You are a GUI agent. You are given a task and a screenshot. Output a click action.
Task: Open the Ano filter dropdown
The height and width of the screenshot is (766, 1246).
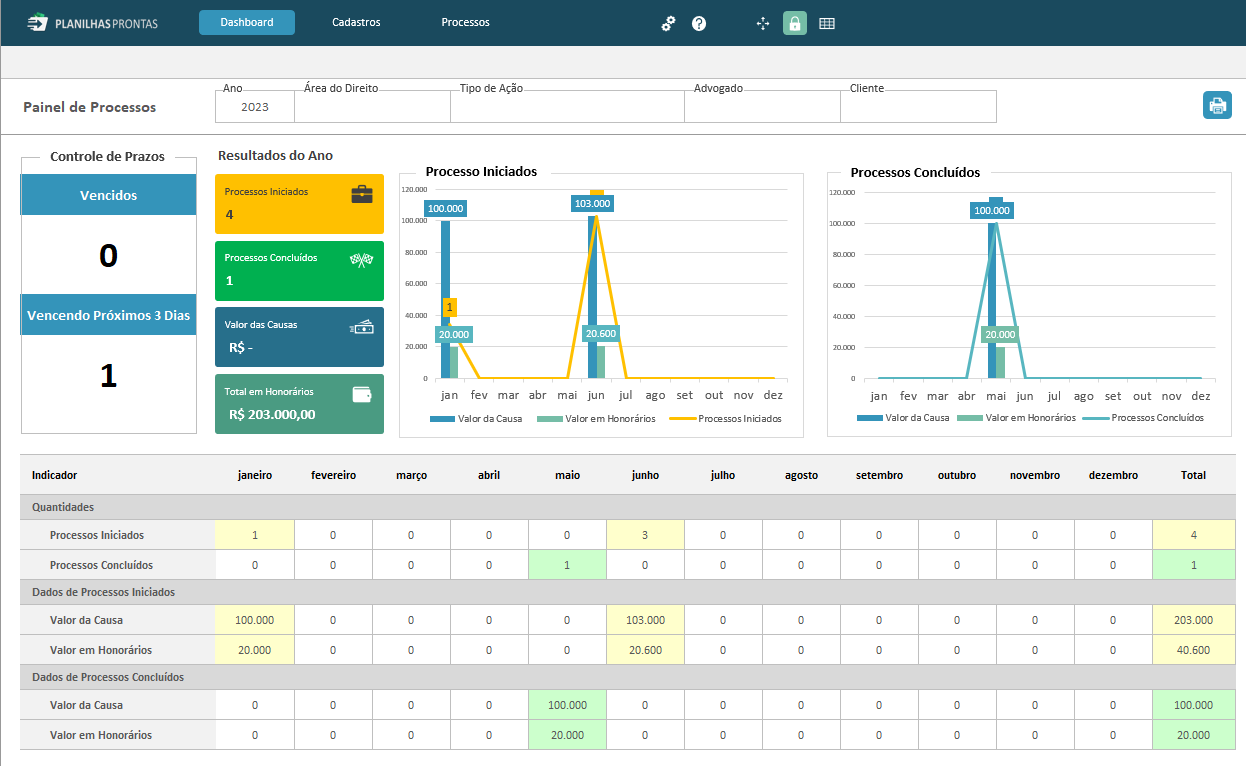255,107
